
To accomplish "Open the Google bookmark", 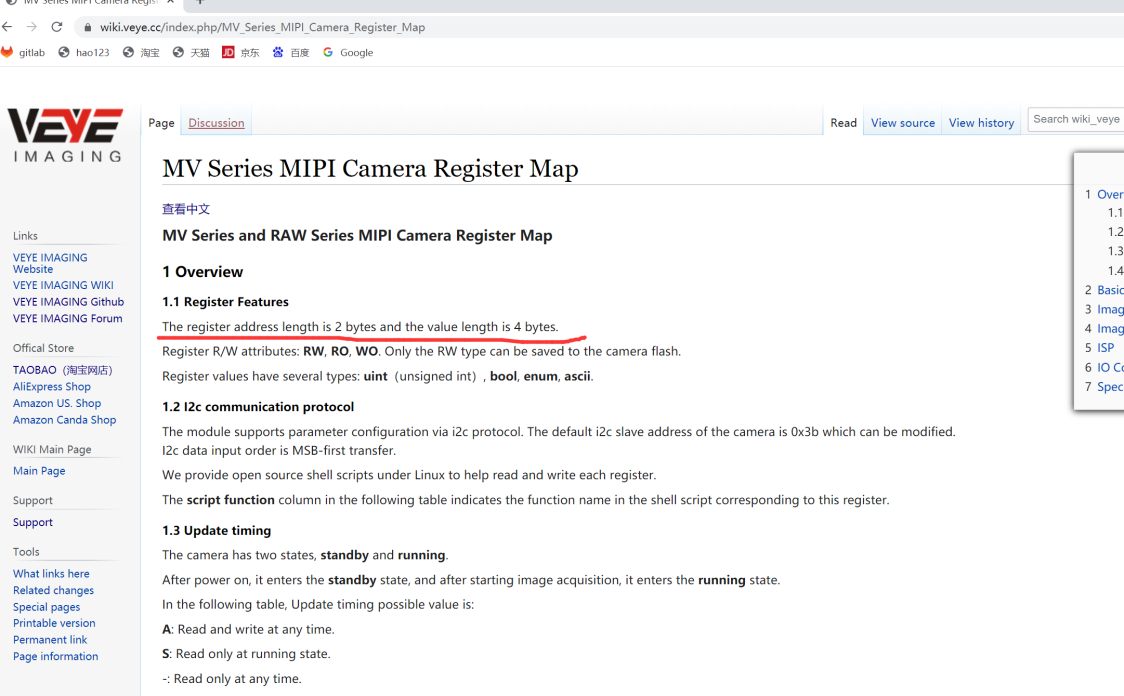I will coord(348,53).
